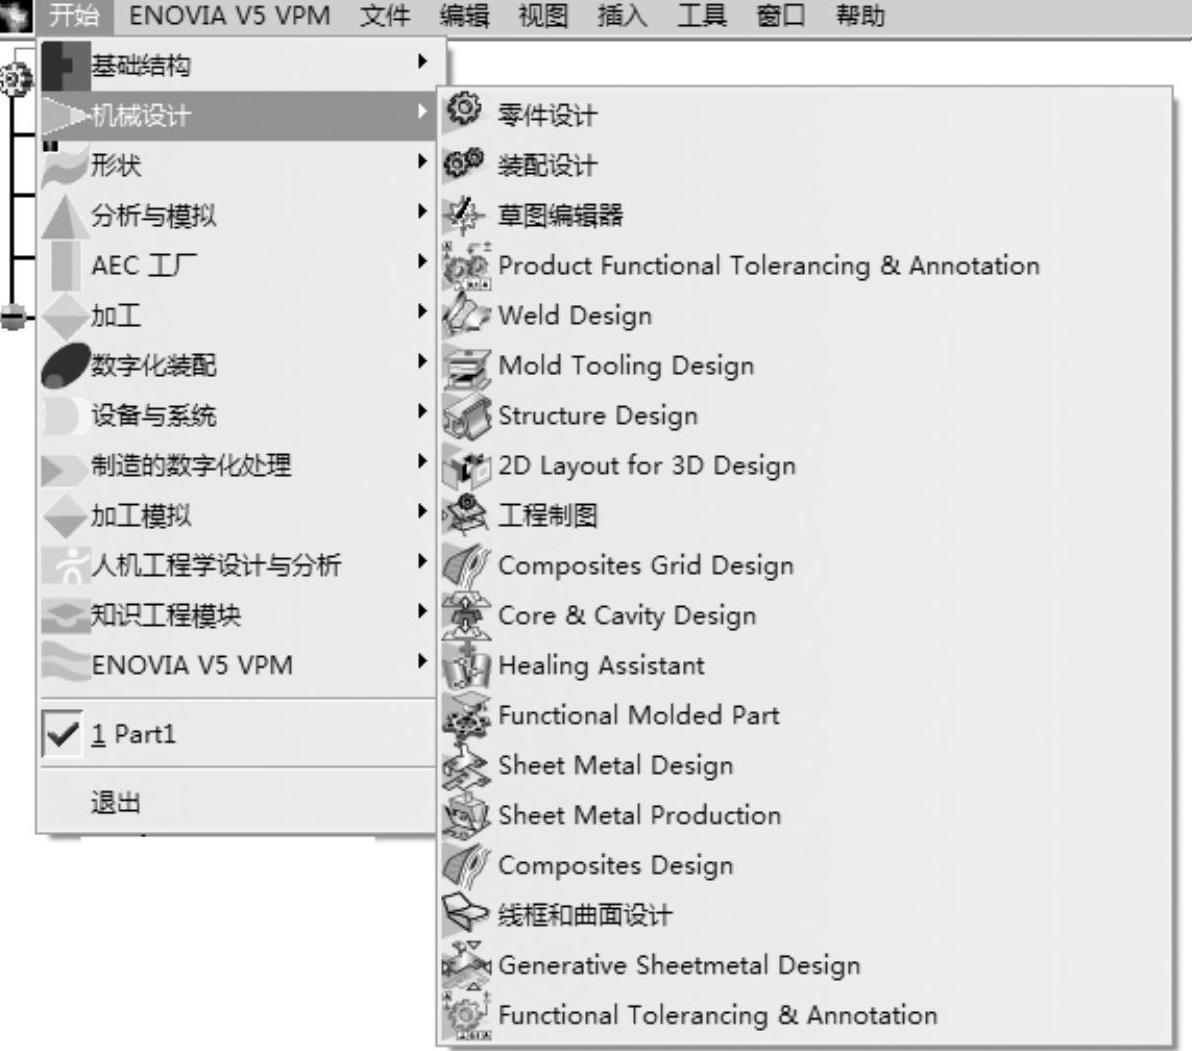
Task: Click the 分析与模拟 cone icon
Action: (x=65, y=217)
